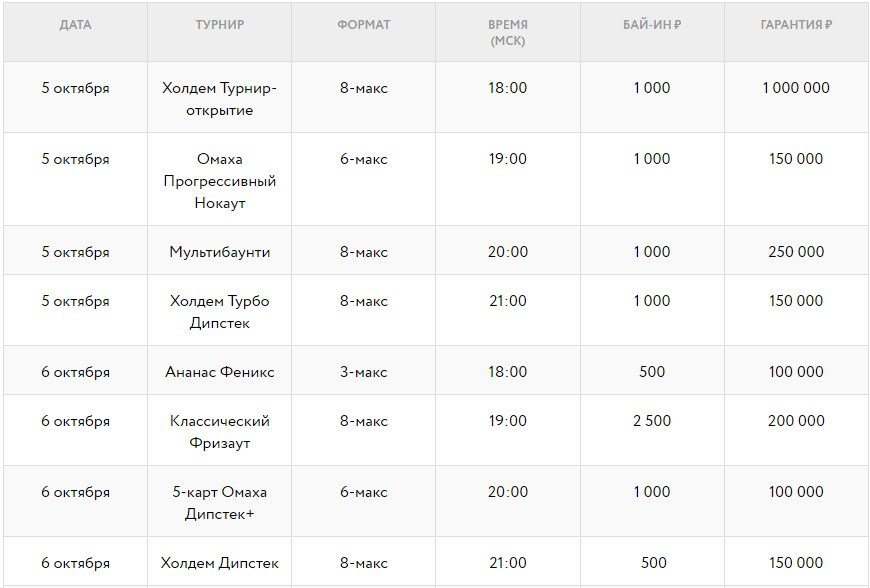The height and width of the screenshot is (588, 870).
Task: Click the ВРЕМЯ (МСК) column header
Action: coord(508,33)
